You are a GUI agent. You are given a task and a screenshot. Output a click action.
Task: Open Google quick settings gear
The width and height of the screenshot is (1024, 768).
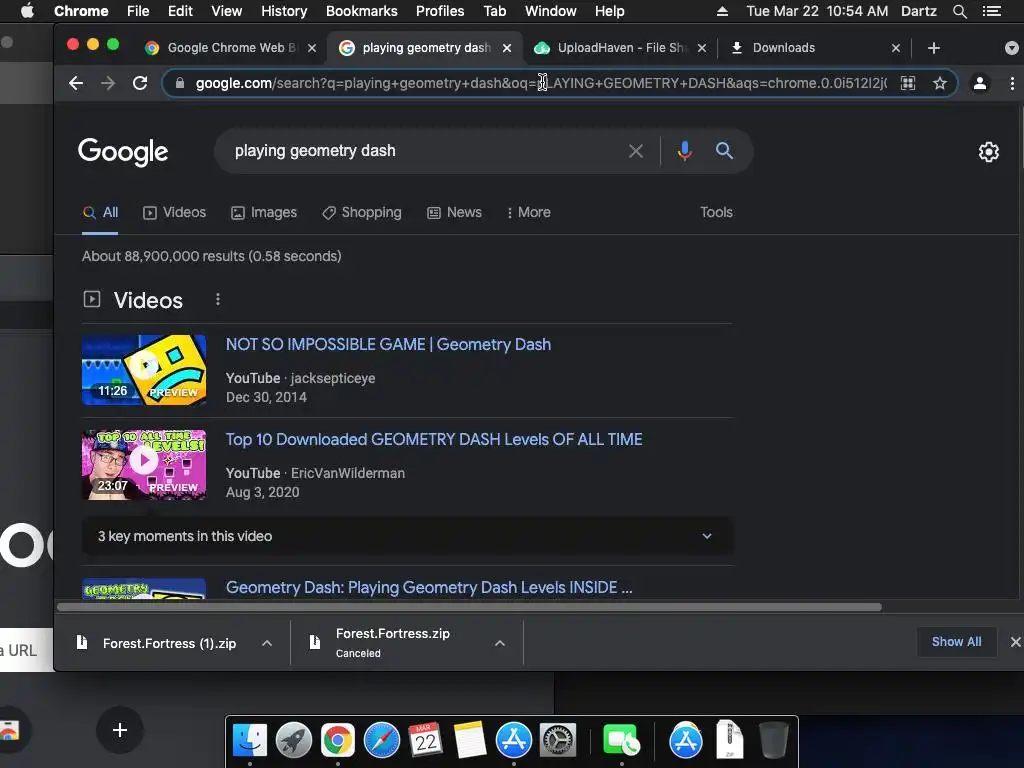point(989,152)
